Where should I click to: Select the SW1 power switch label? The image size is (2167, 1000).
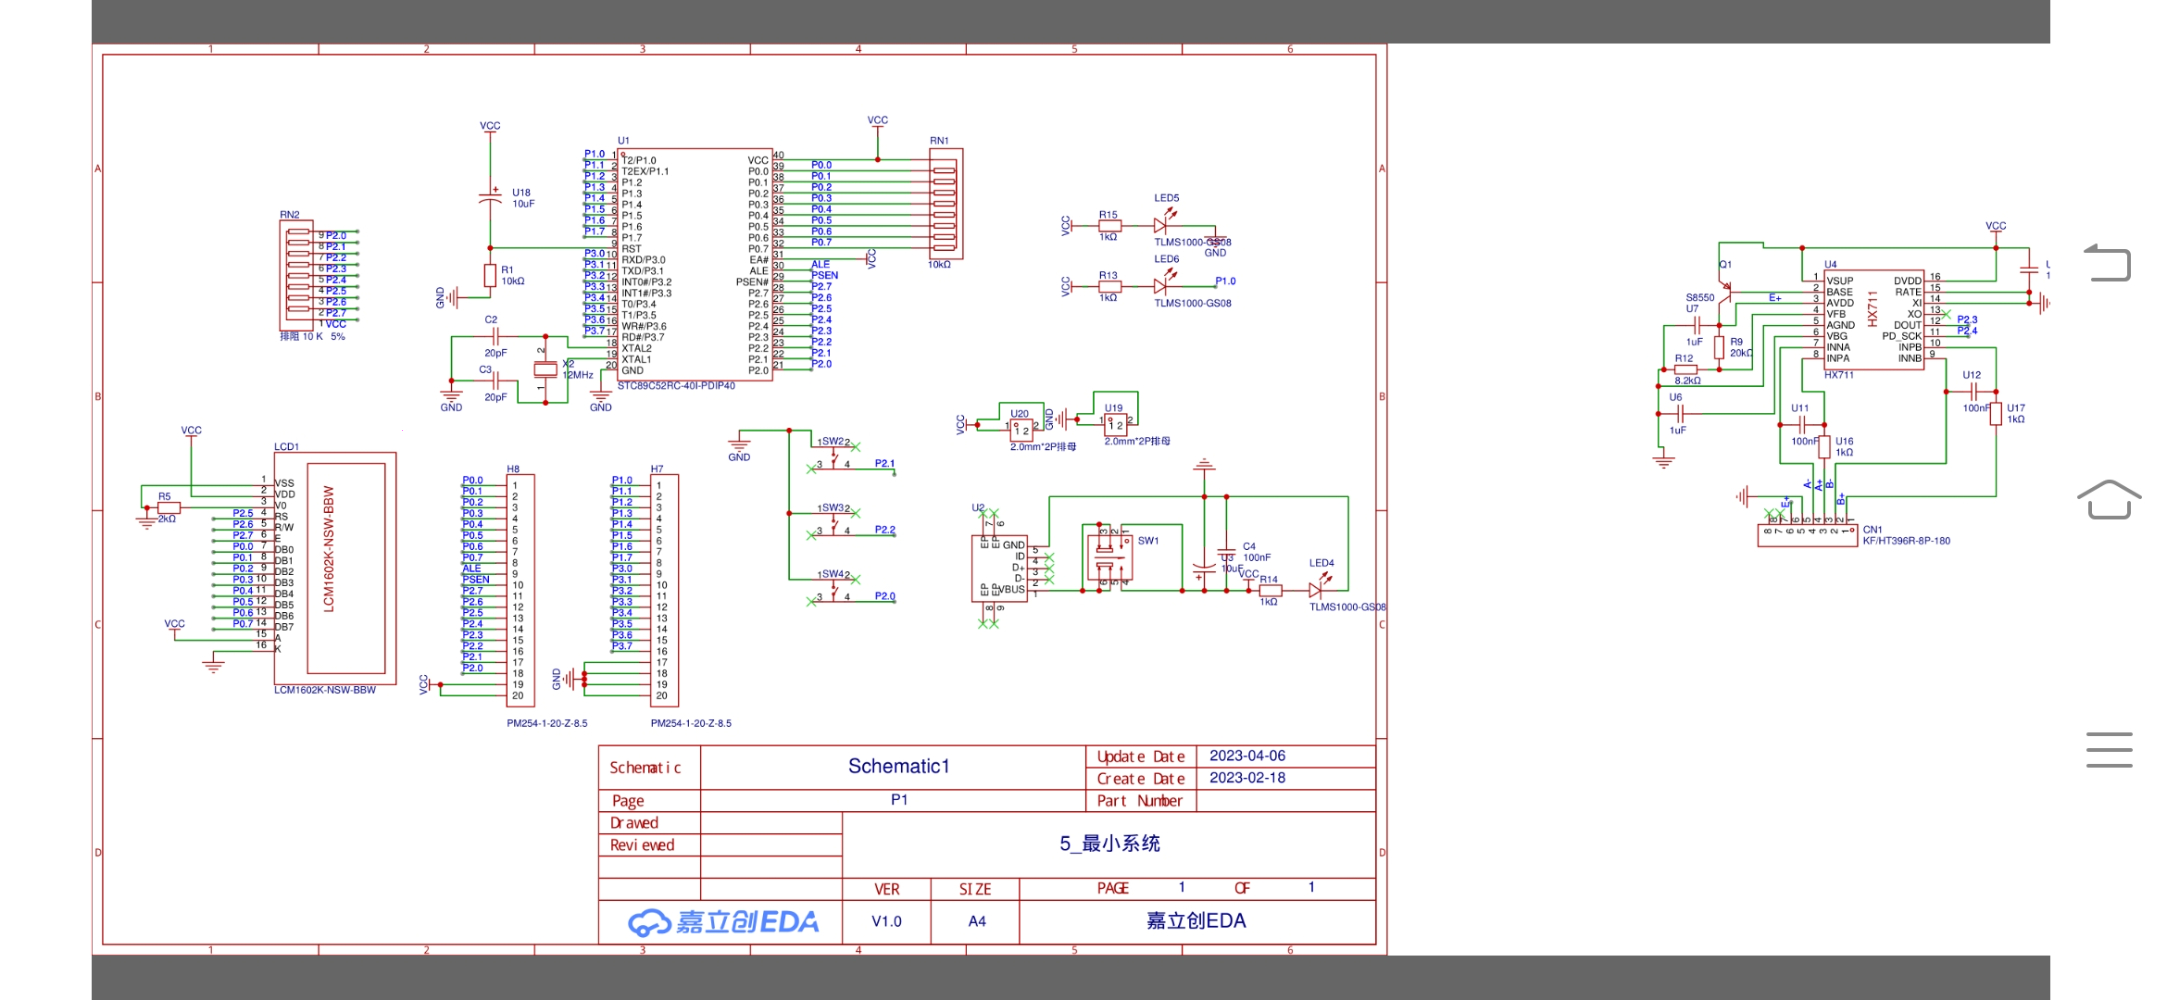pyautogui.click(x=1148, y=541)
